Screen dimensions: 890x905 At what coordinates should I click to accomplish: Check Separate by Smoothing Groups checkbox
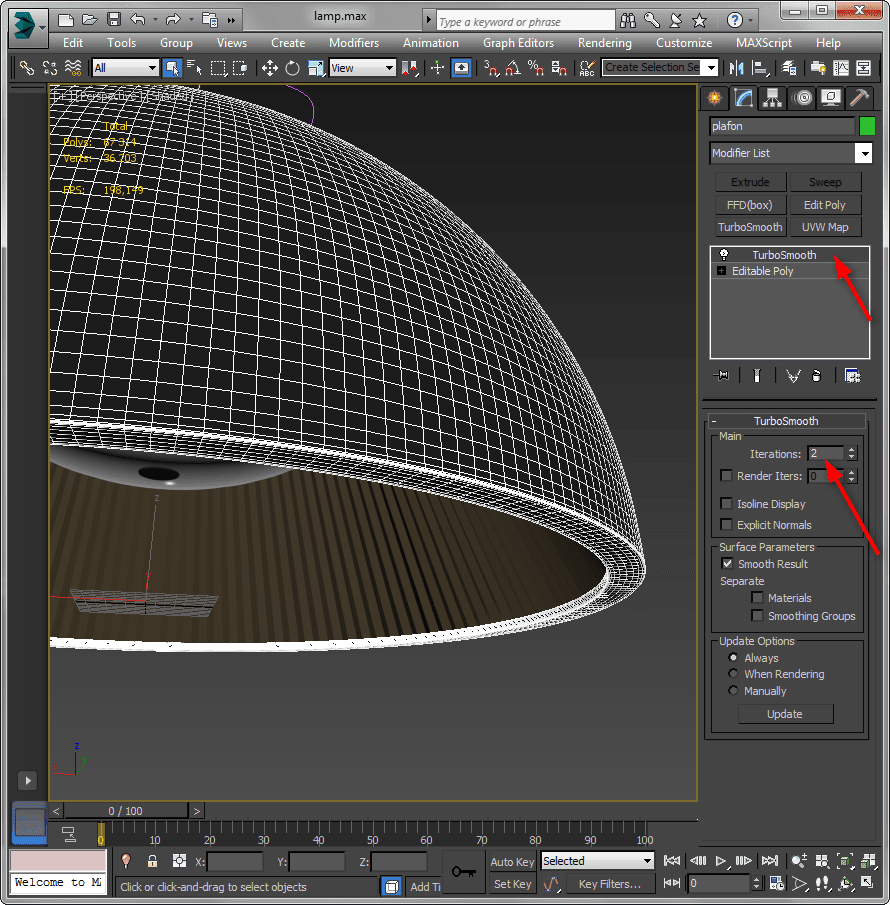(757, 616)
